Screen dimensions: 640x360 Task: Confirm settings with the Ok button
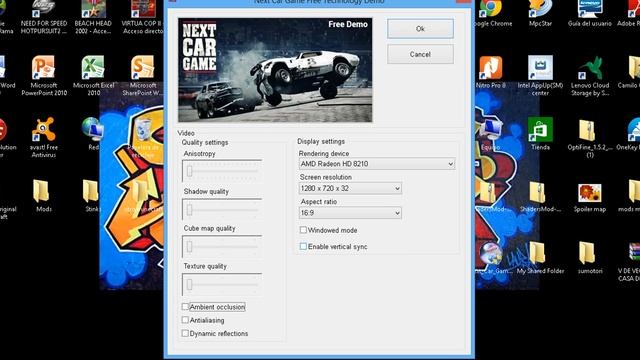pos(420,29)
